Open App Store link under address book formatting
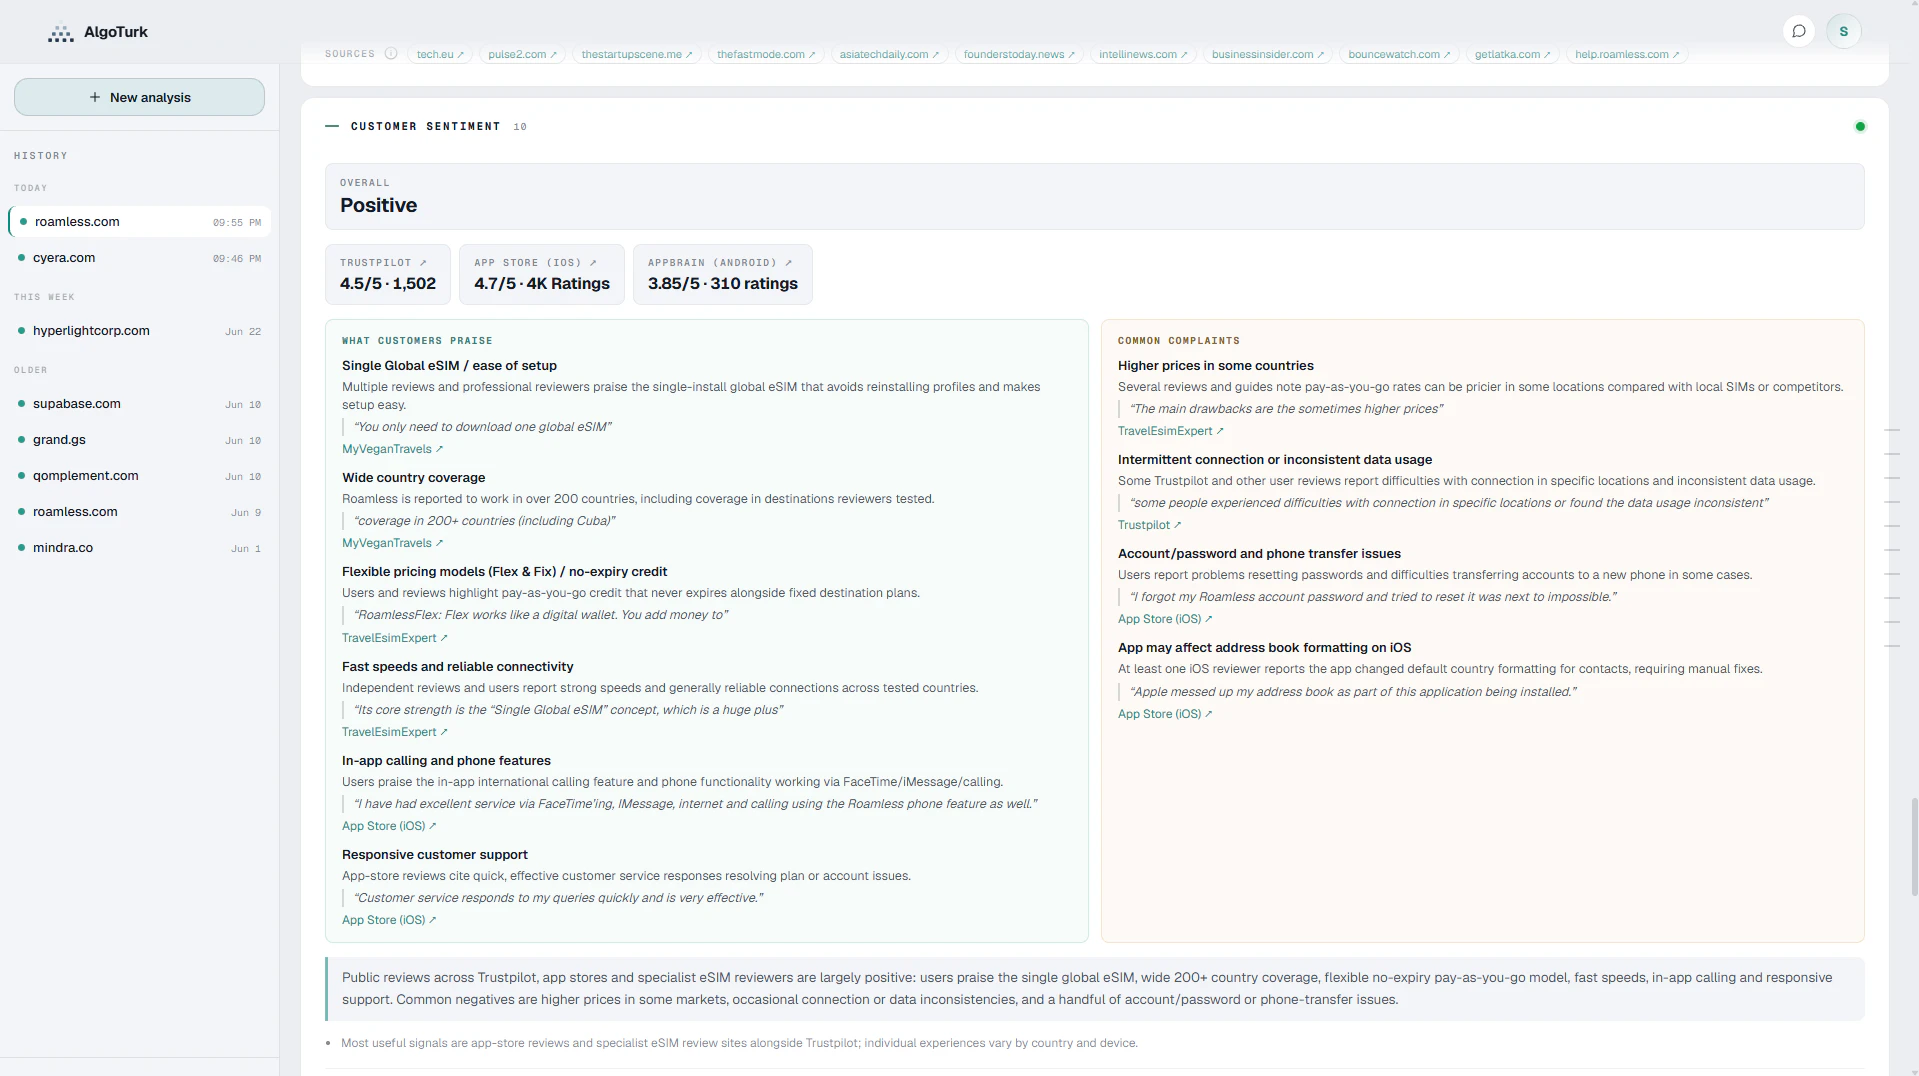The width and height of the screenshot is (1919, 1076). (x=1165, y=714)
